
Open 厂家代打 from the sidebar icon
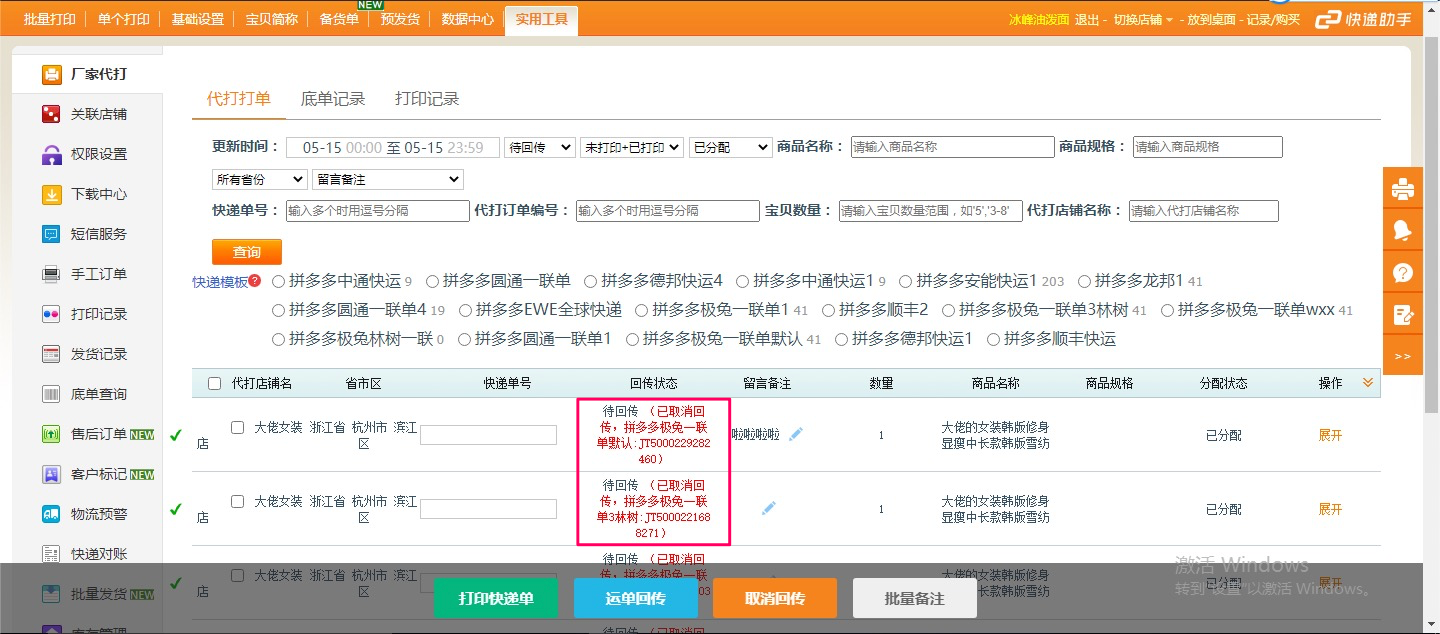pos(52,74)
